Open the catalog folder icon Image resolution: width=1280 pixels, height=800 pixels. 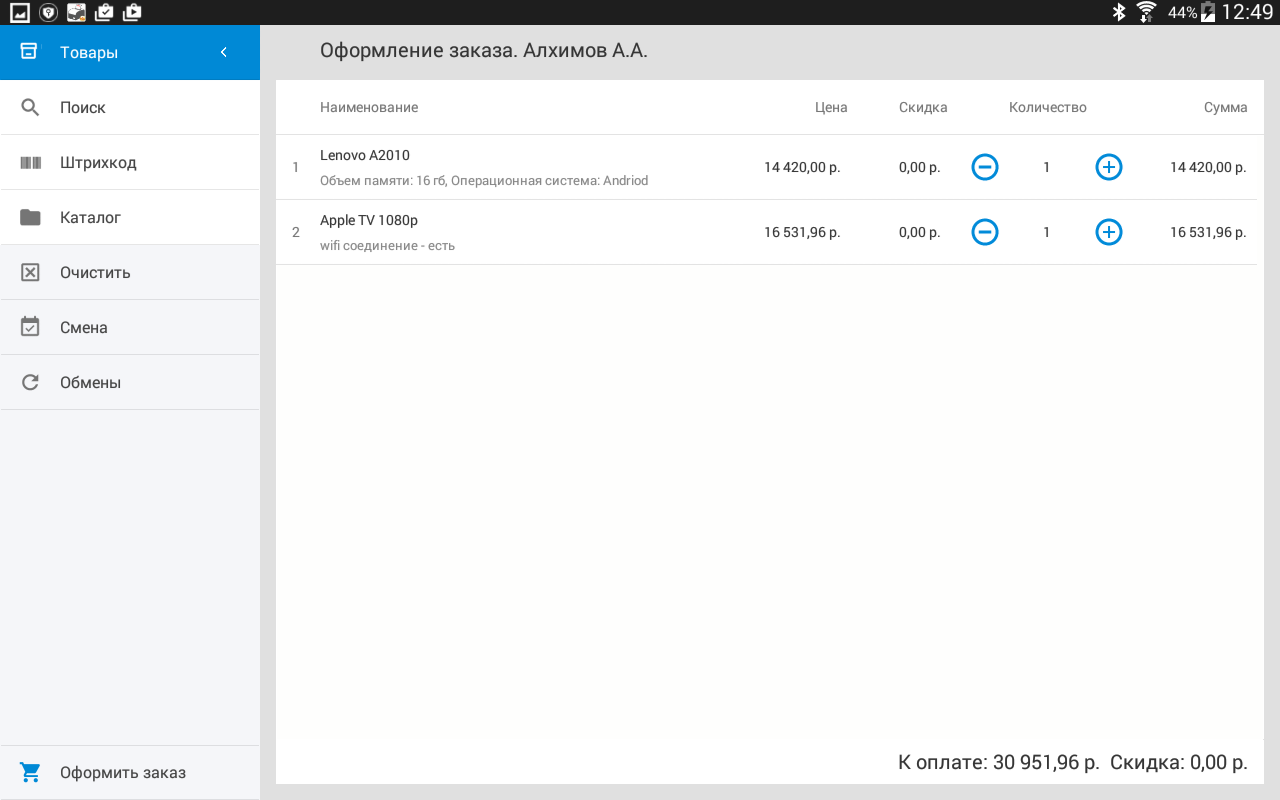[x=30, y=217]
